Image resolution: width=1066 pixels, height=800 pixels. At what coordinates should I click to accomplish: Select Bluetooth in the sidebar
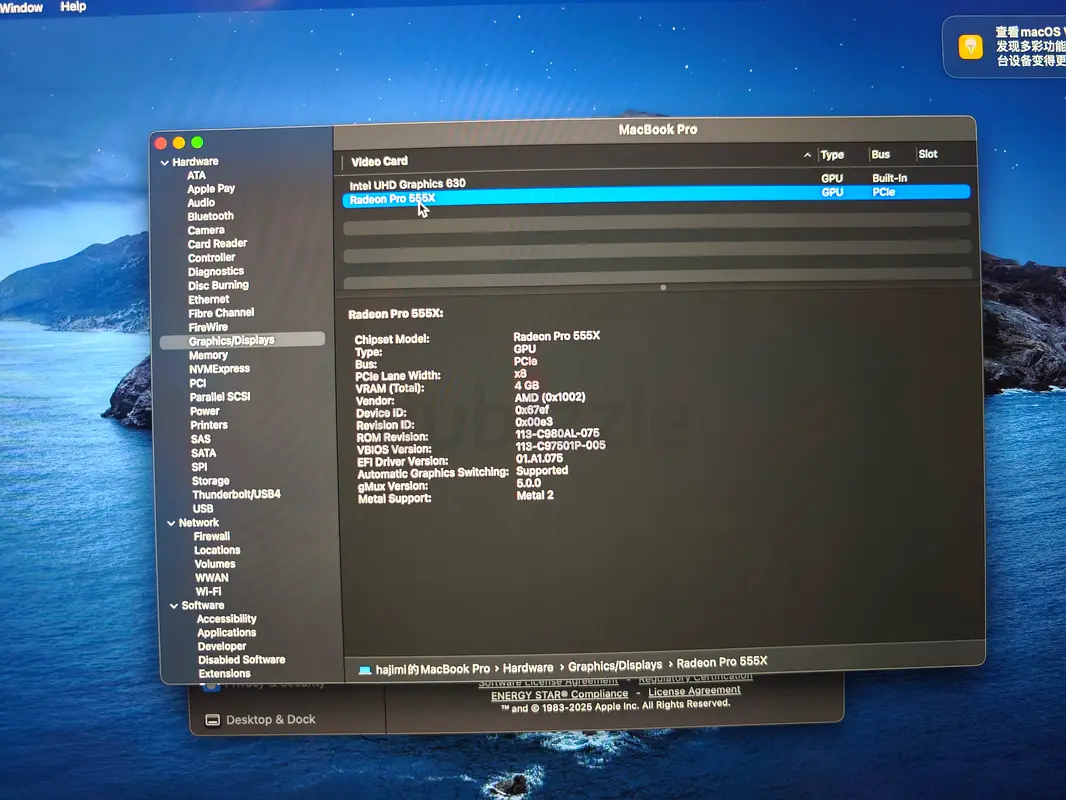(211, 216)
